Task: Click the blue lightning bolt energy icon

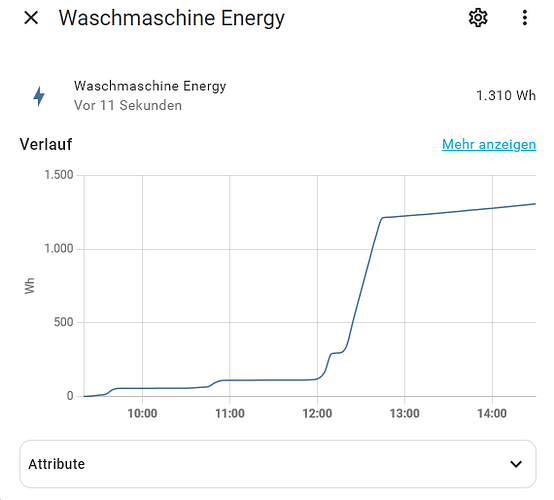Action: coord(39,96)
